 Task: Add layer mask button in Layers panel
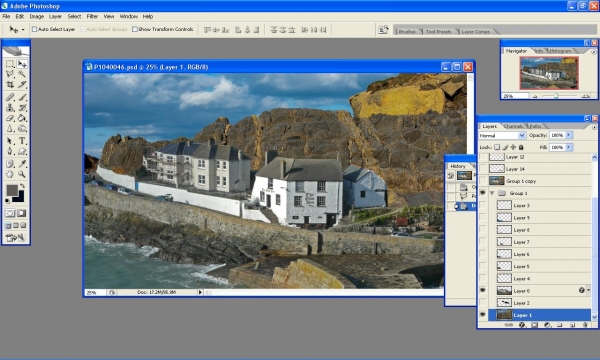(535, 325)
